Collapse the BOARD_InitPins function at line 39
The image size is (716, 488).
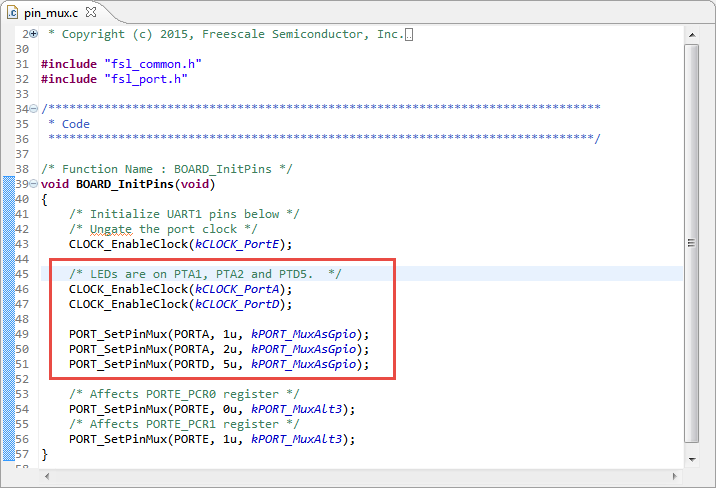[35, 184]
